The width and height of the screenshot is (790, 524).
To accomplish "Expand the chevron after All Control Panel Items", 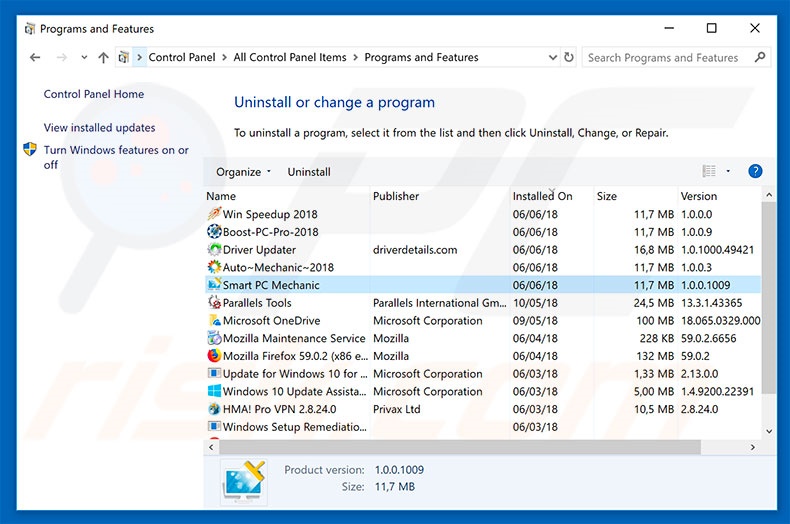I will click(355, 57).
